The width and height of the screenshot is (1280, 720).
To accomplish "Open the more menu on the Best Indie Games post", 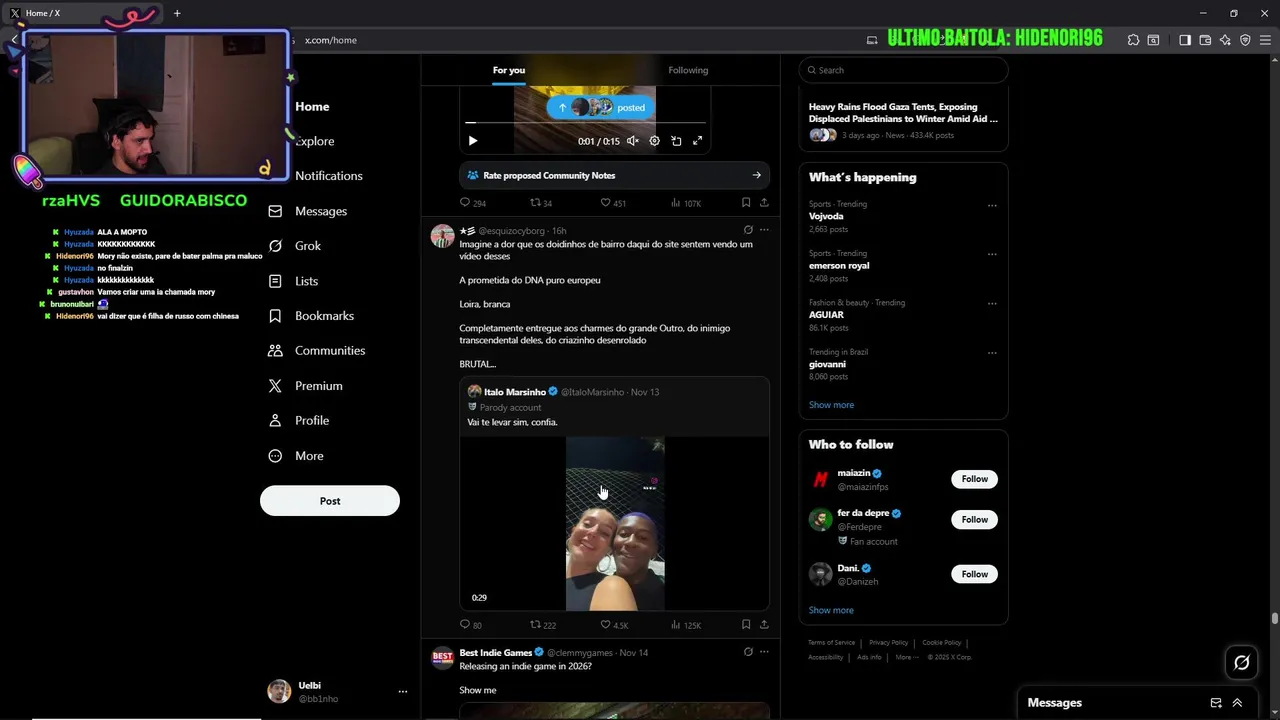I will click(764, 652).
